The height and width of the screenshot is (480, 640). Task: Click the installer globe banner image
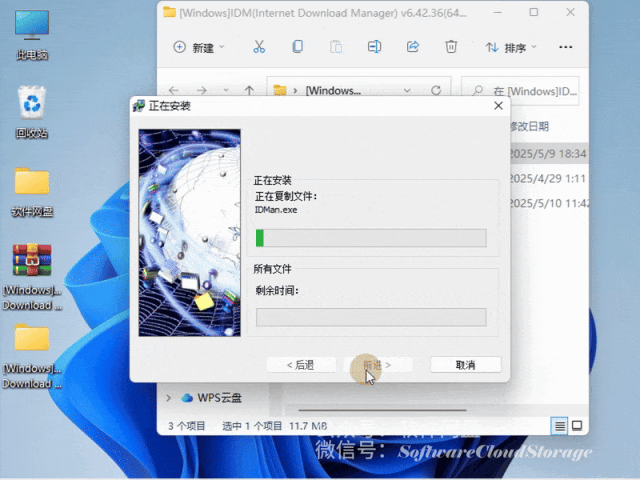tap(189, 233)
